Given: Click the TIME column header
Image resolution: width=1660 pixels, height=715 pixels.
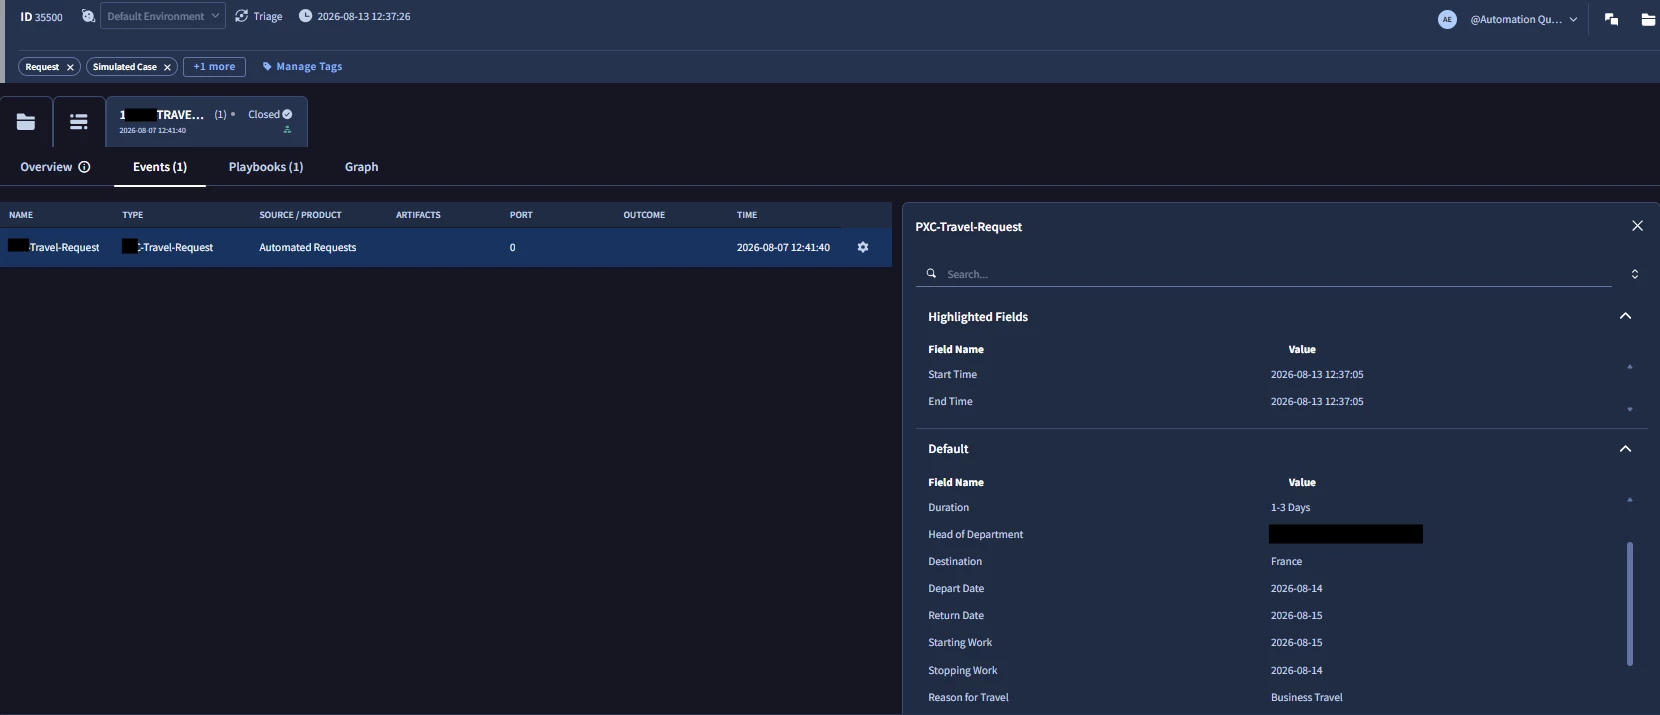Looking at the screenshot, I should [x=747, y=215].
